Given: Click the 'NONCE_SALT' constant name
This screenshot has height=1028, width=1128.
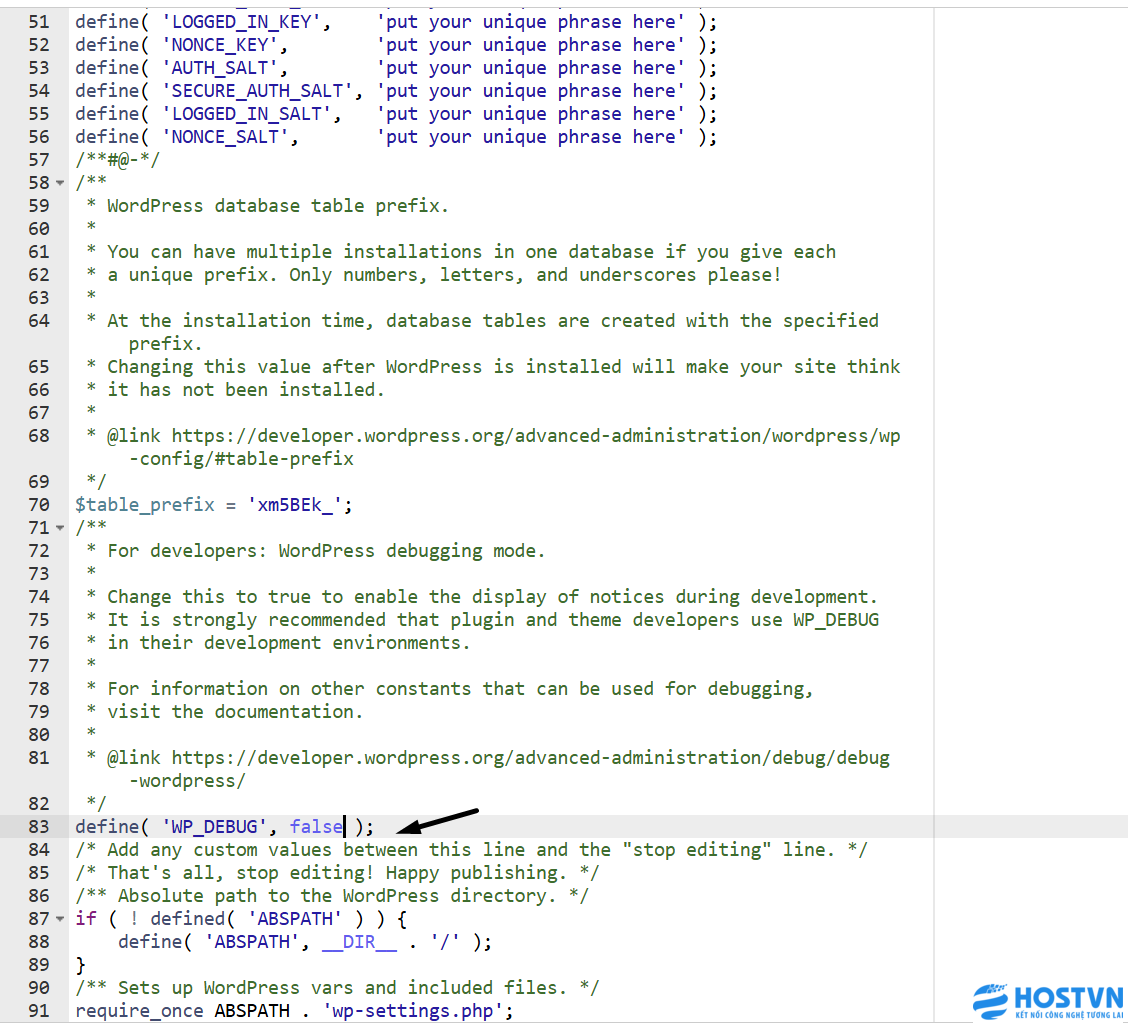Looking at the screenshot, I should [230, 137].
